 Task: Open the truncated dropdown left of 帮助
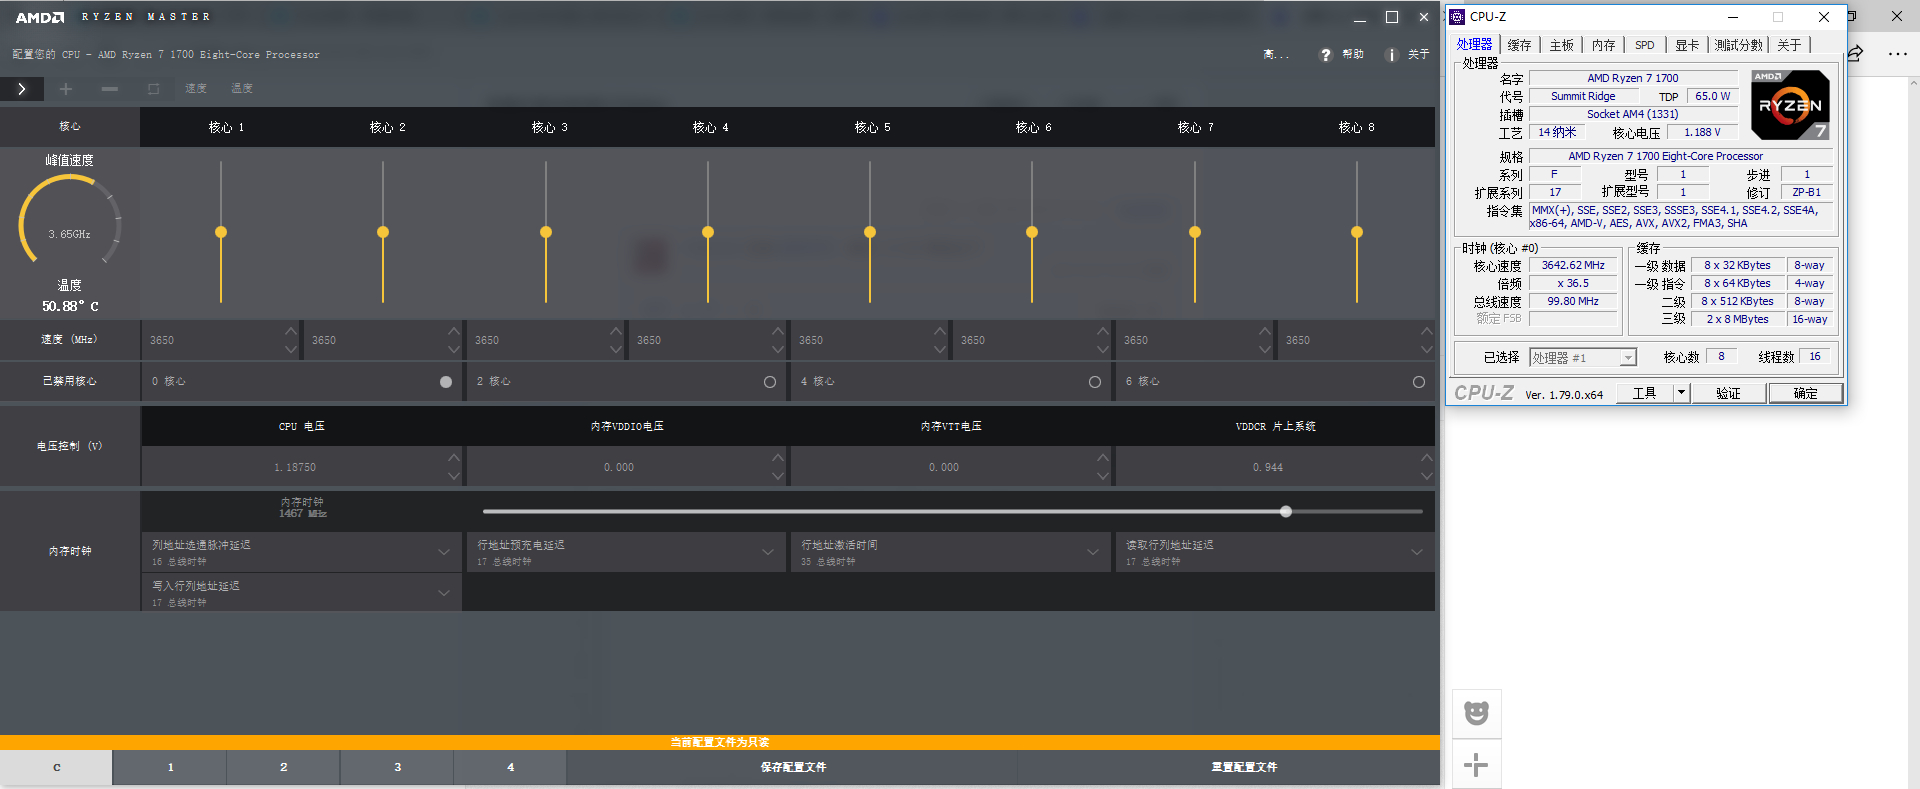tap(1276, 55)
